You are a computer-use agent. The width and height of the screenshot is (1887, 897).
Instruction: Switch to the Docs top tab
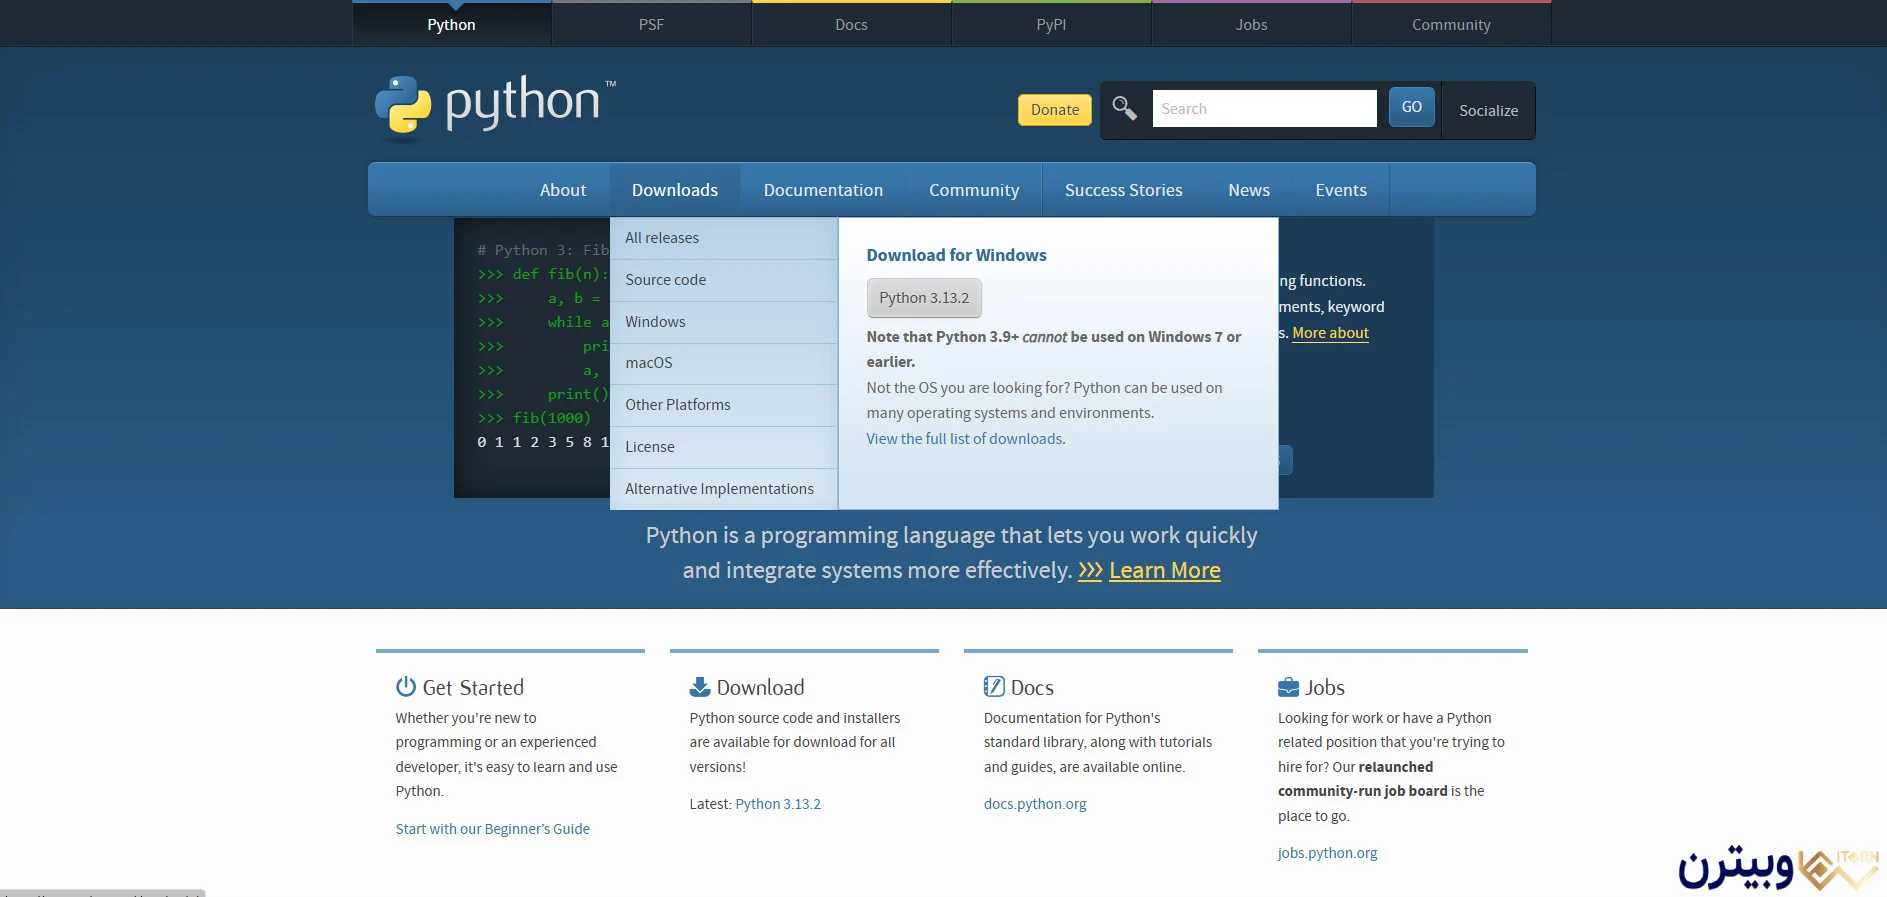pos(852,24)
